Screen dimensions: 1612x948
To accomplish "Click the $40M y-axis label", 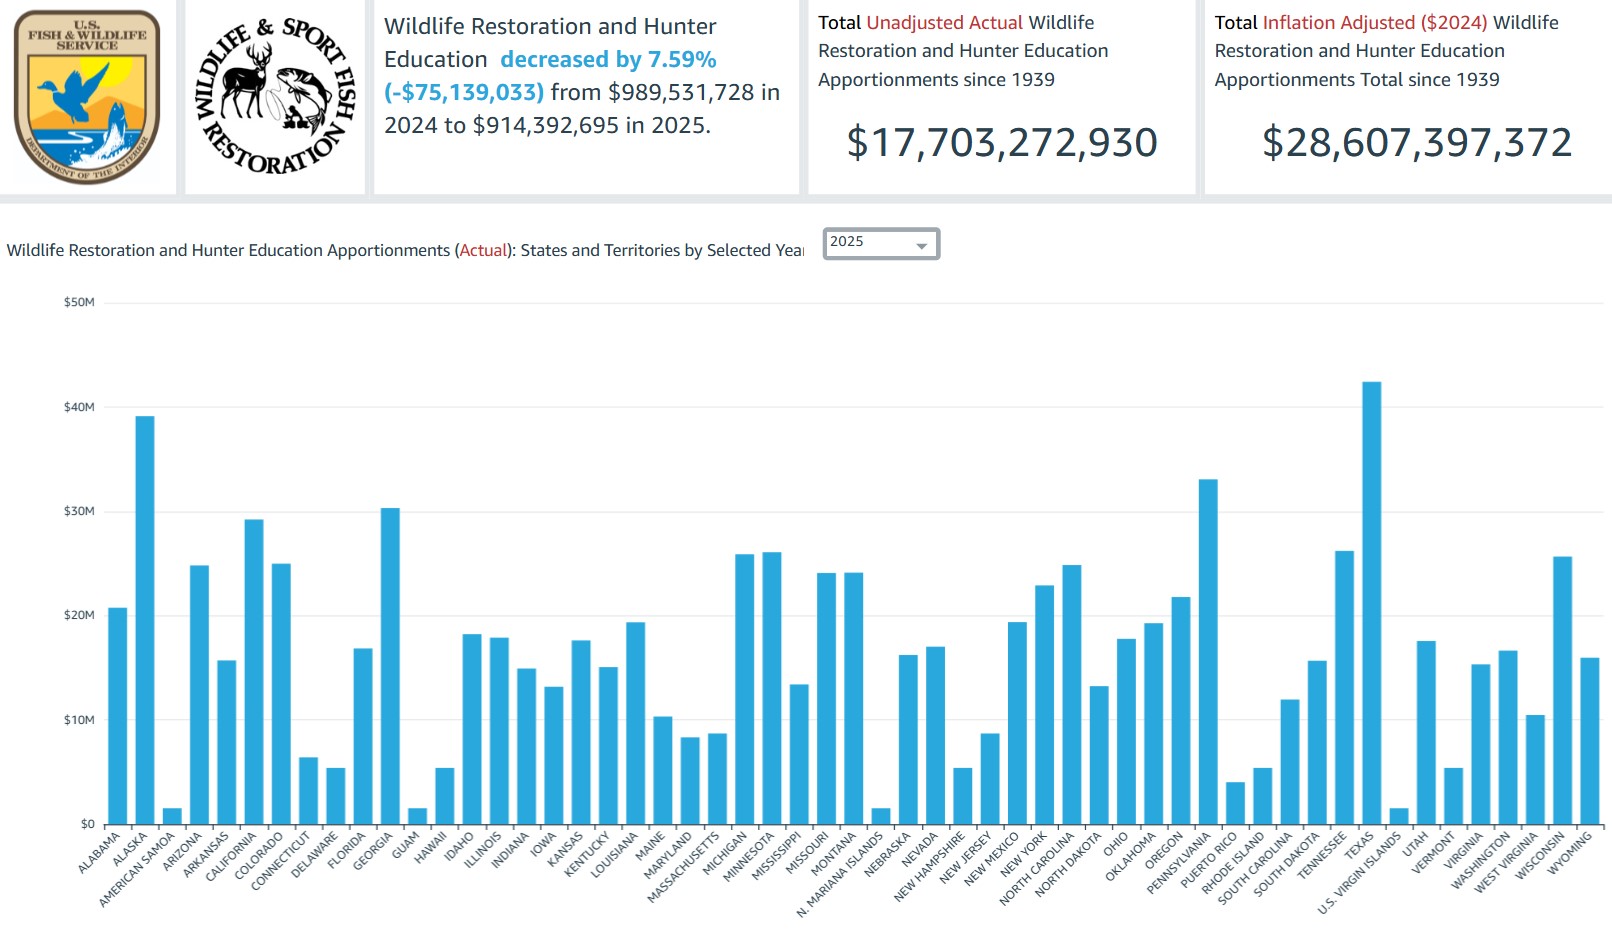I will [x=79, y=407].
